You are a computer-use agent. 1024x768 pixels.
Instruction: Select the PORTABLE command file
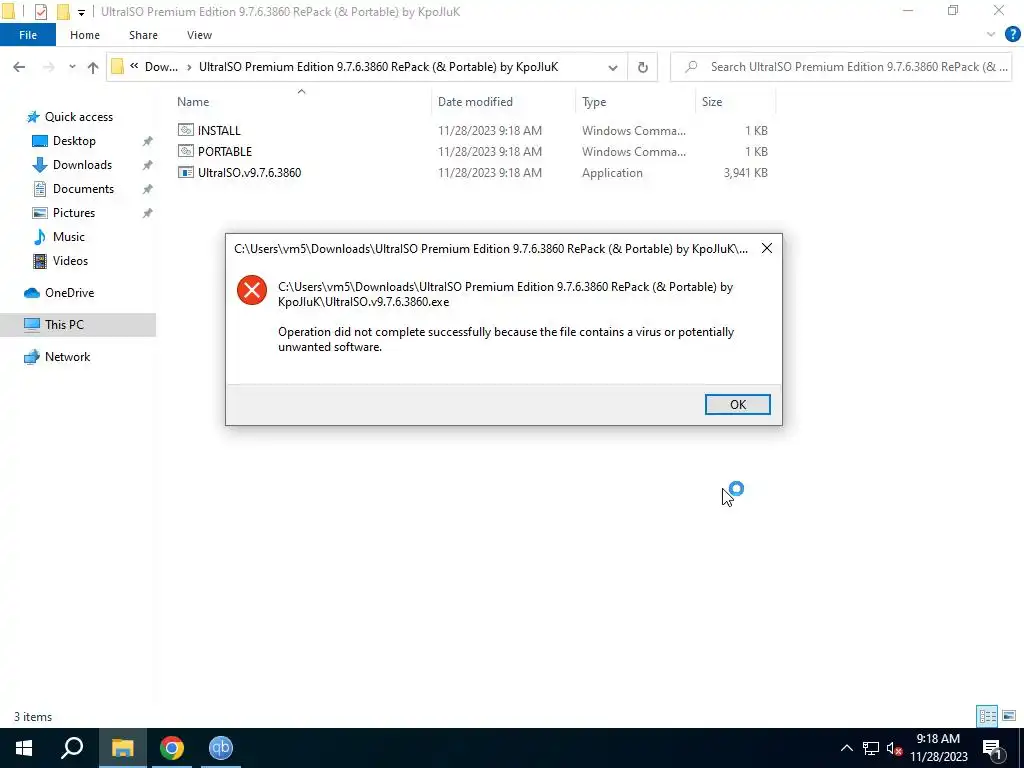[225, 152]
